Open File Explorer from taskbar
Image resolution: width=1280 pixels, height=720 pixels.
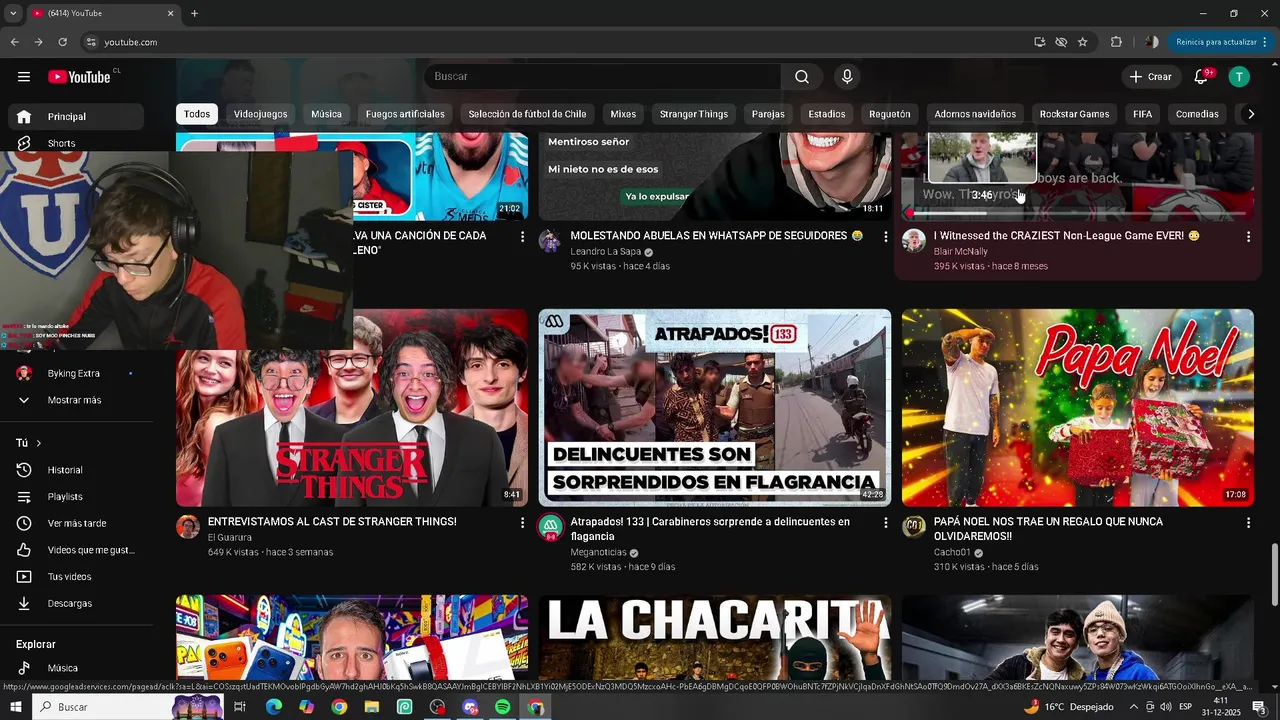coord(372,707)
